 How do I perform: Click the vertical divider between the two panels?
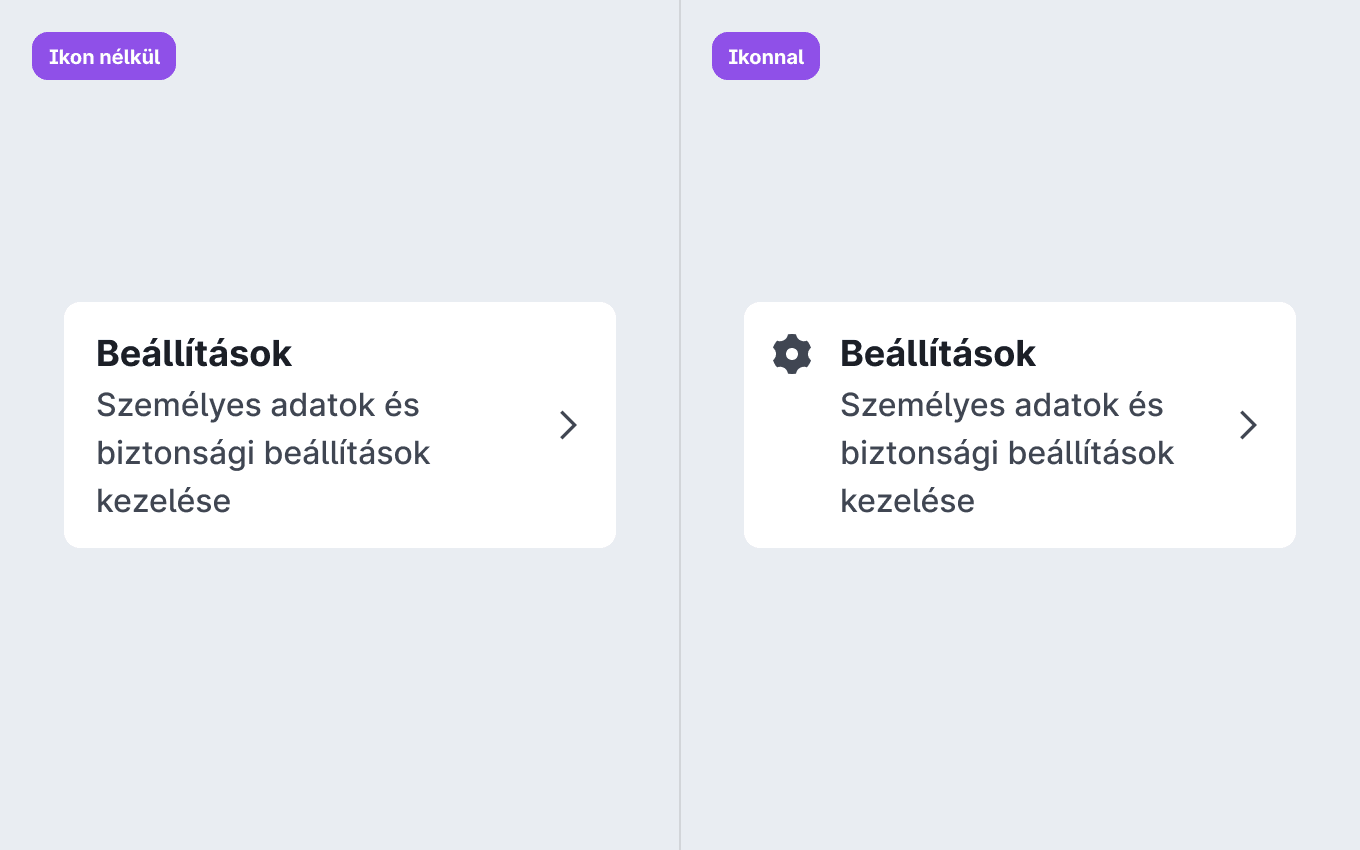click(680, 425)
